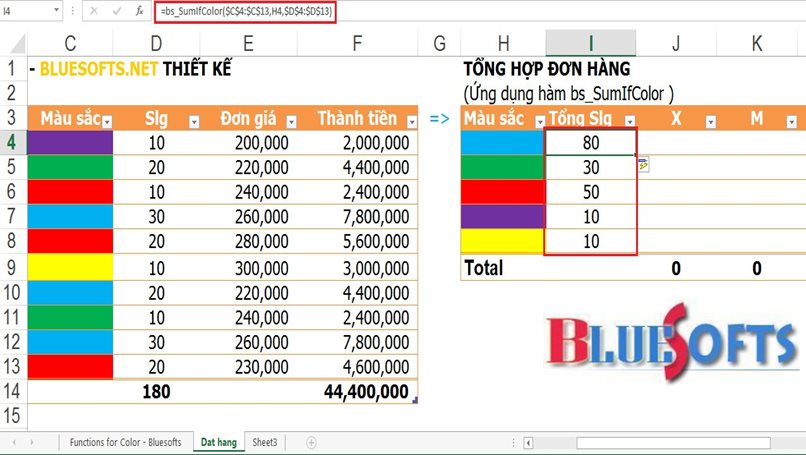This screenshot has height=455, width=806.
Task: Add a new sheet with plus icon
Action: click(x=311, y=442)
